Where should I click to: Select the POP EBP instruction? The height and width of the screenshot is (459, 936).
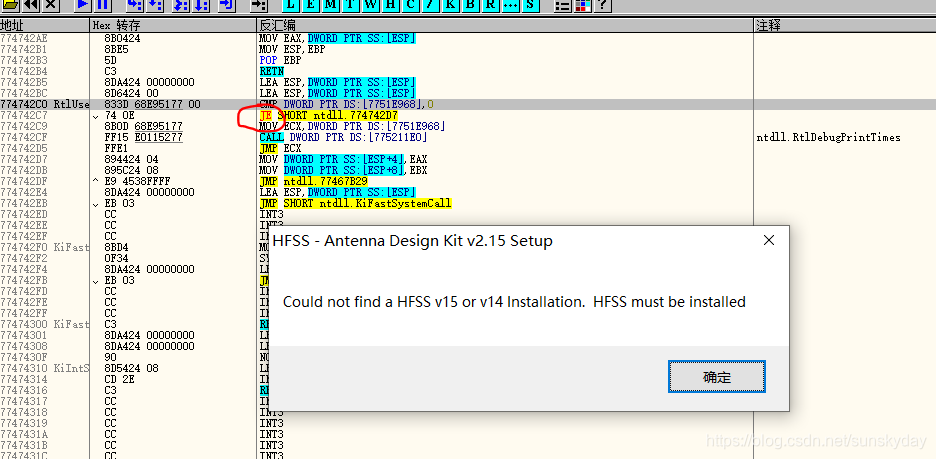click(x=281, y=60)
